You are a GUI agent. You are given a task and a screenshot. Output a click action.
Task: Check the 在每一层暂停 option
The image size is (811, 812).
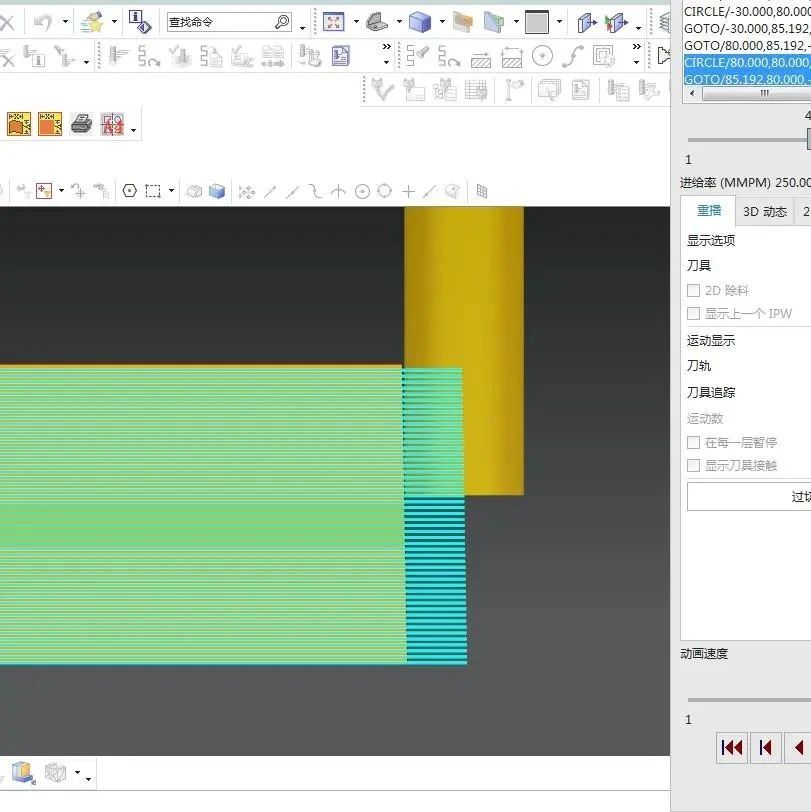pos(693,442)
